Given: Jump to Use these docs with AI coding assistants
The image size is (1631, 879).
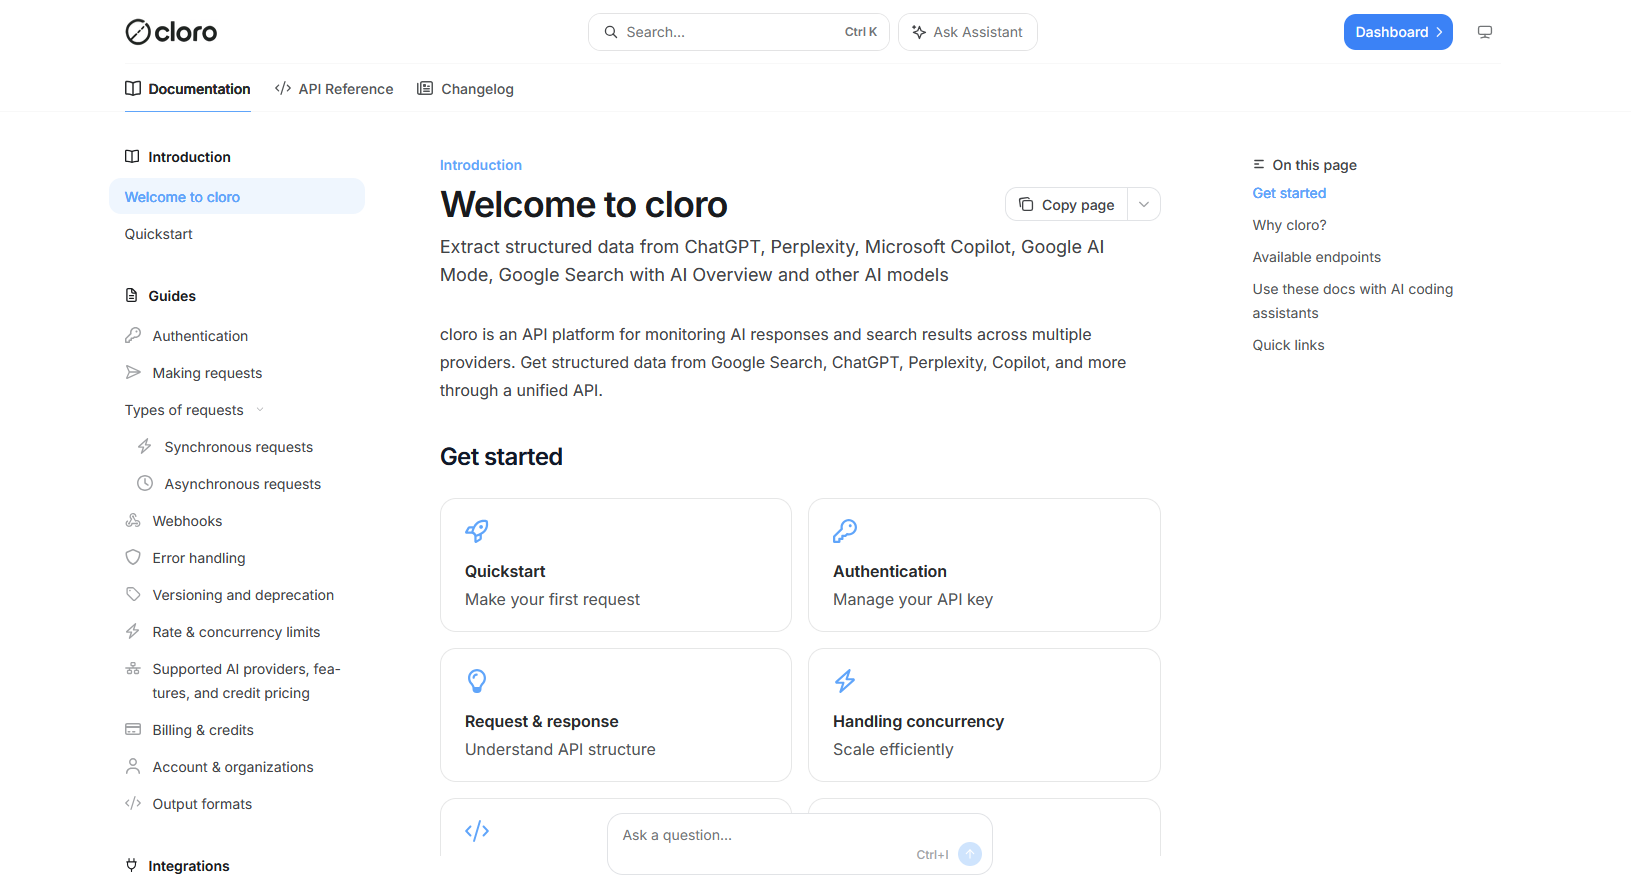Looking at the screenshot, I should tap(1353, 301).
